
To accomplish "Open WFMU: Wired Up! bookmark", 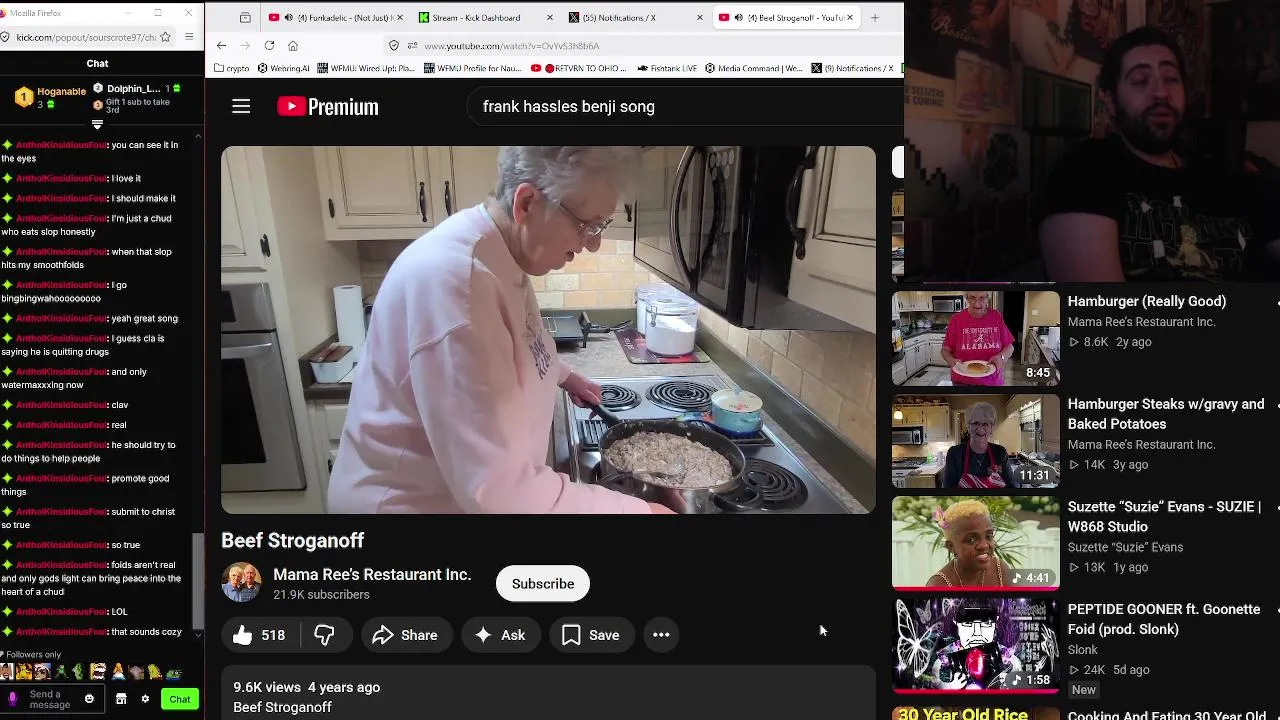I will coord(366,68).
